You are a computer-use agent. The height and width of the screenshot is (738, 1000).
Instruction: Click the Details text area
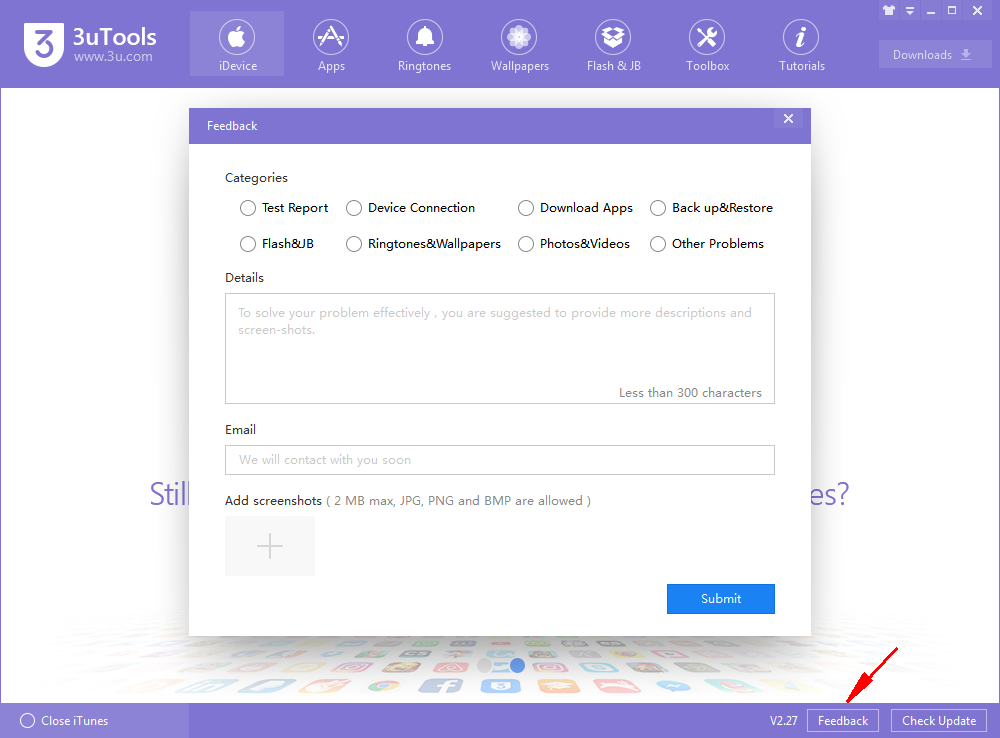(500, 348)
